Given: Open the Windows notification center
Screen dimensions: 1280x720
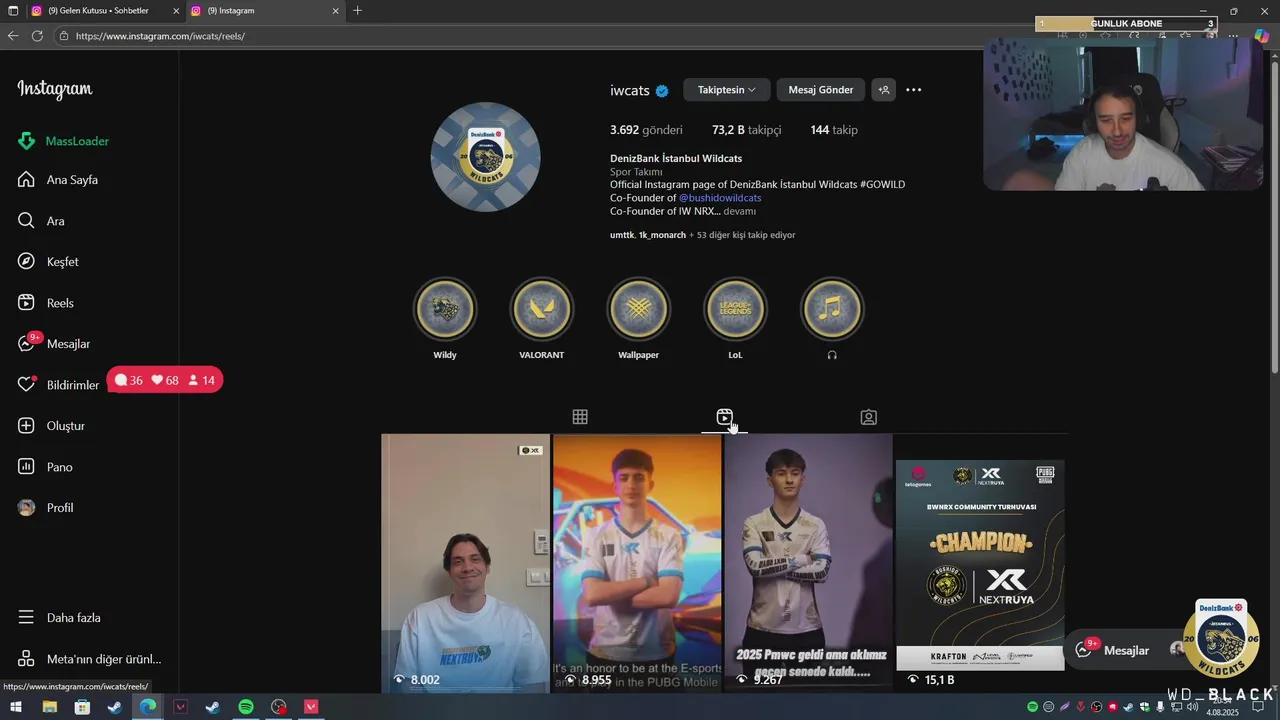Looking at the screenshot, I should (1259, 707).
